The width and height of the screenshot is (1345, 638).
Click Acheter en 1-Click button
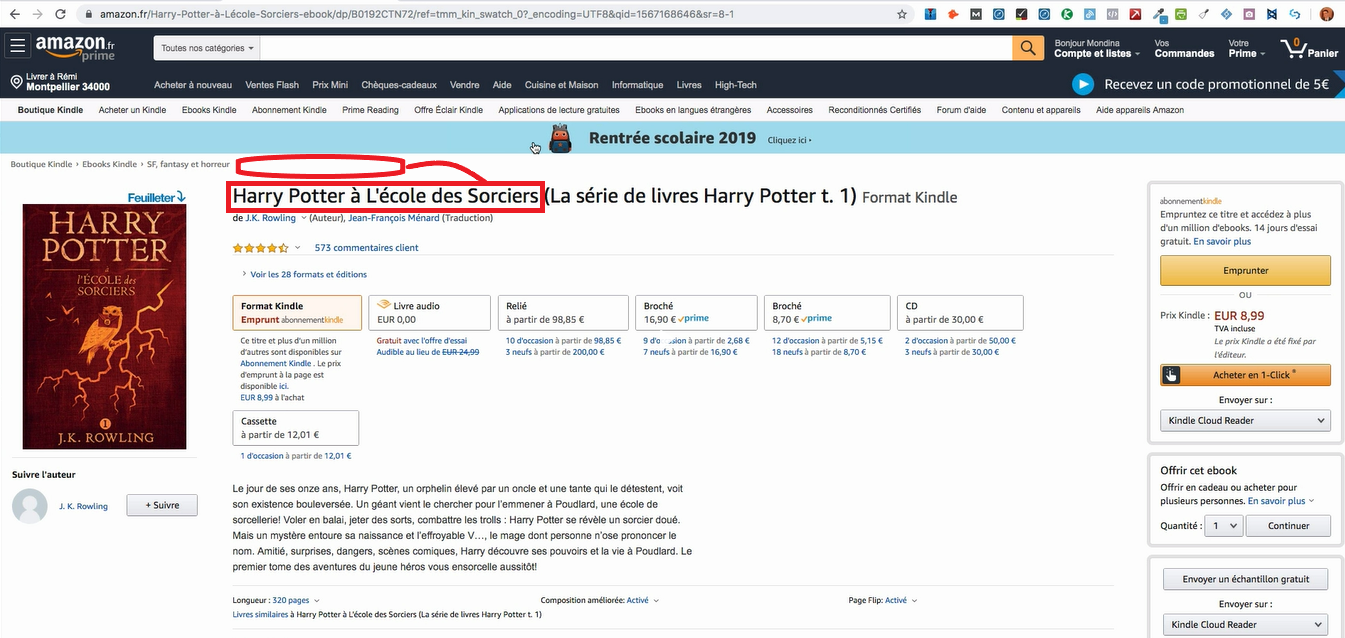(1245, 375)
